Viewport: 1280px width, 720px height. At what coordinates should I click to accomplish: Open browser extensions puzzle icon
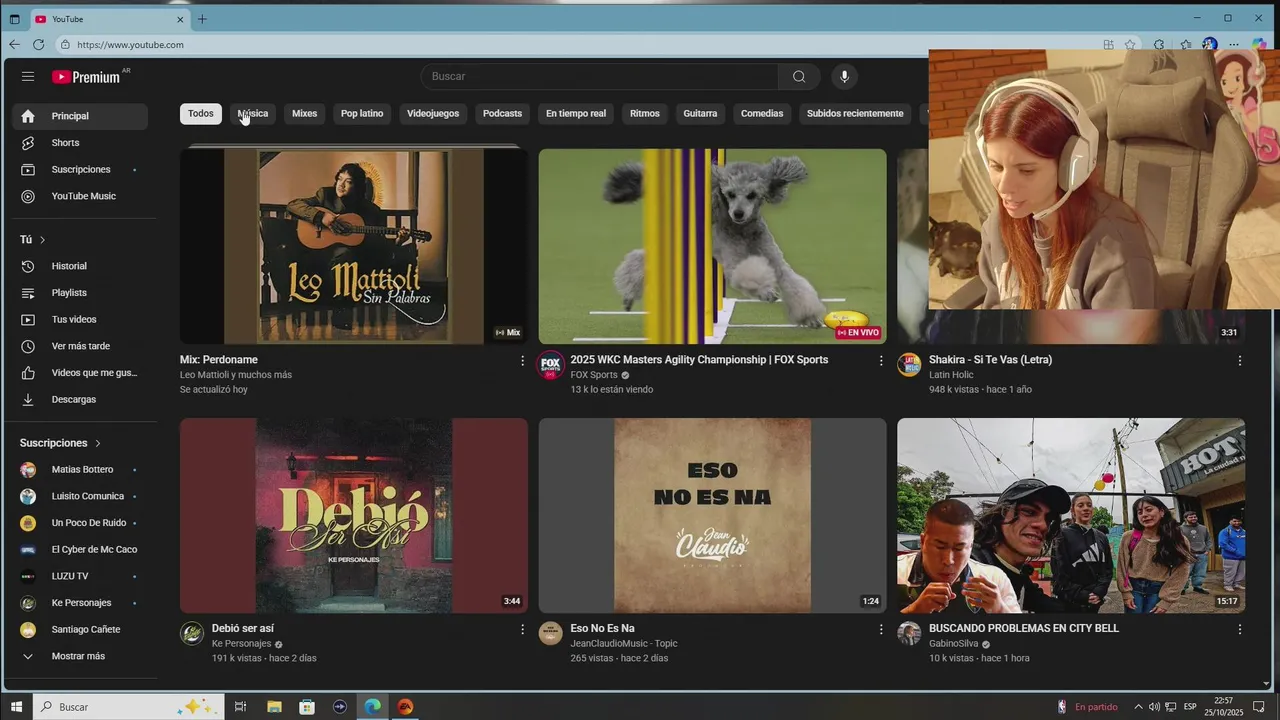[1159, 45]
